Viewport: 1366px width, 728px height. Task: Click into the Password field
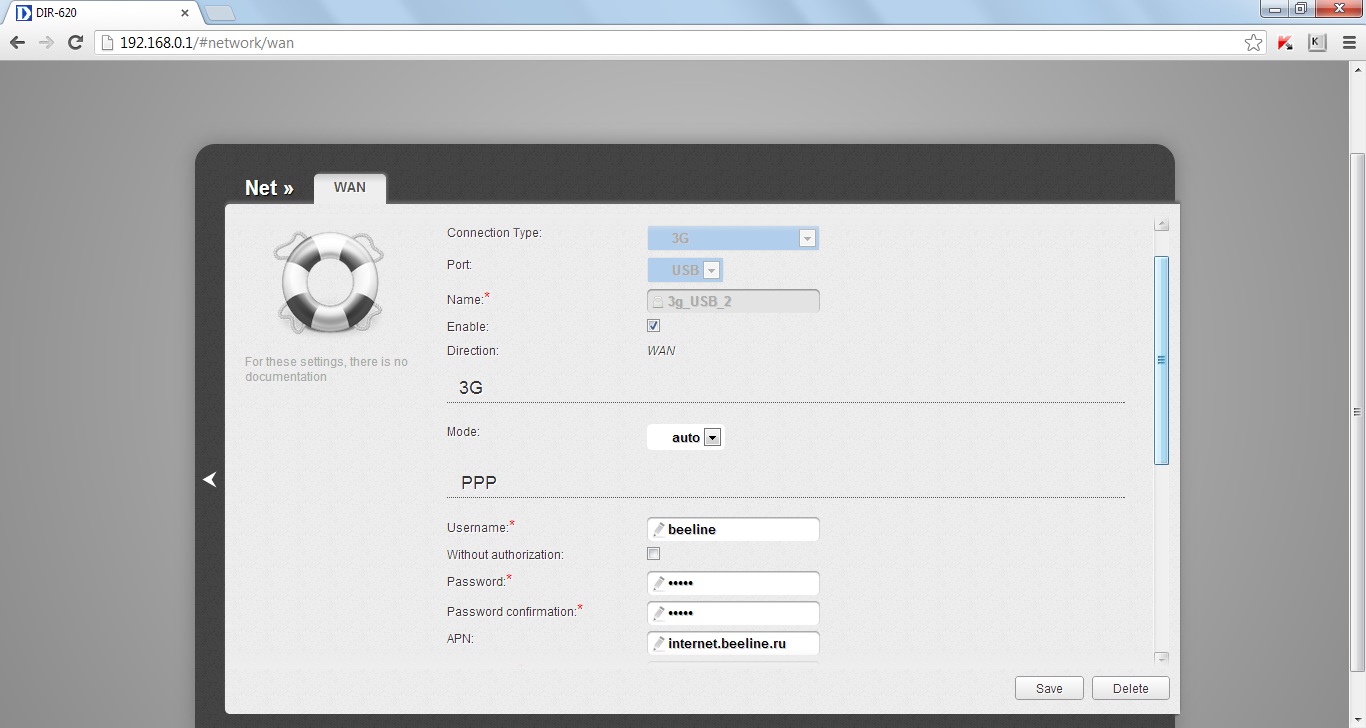(x=733, y=583)
